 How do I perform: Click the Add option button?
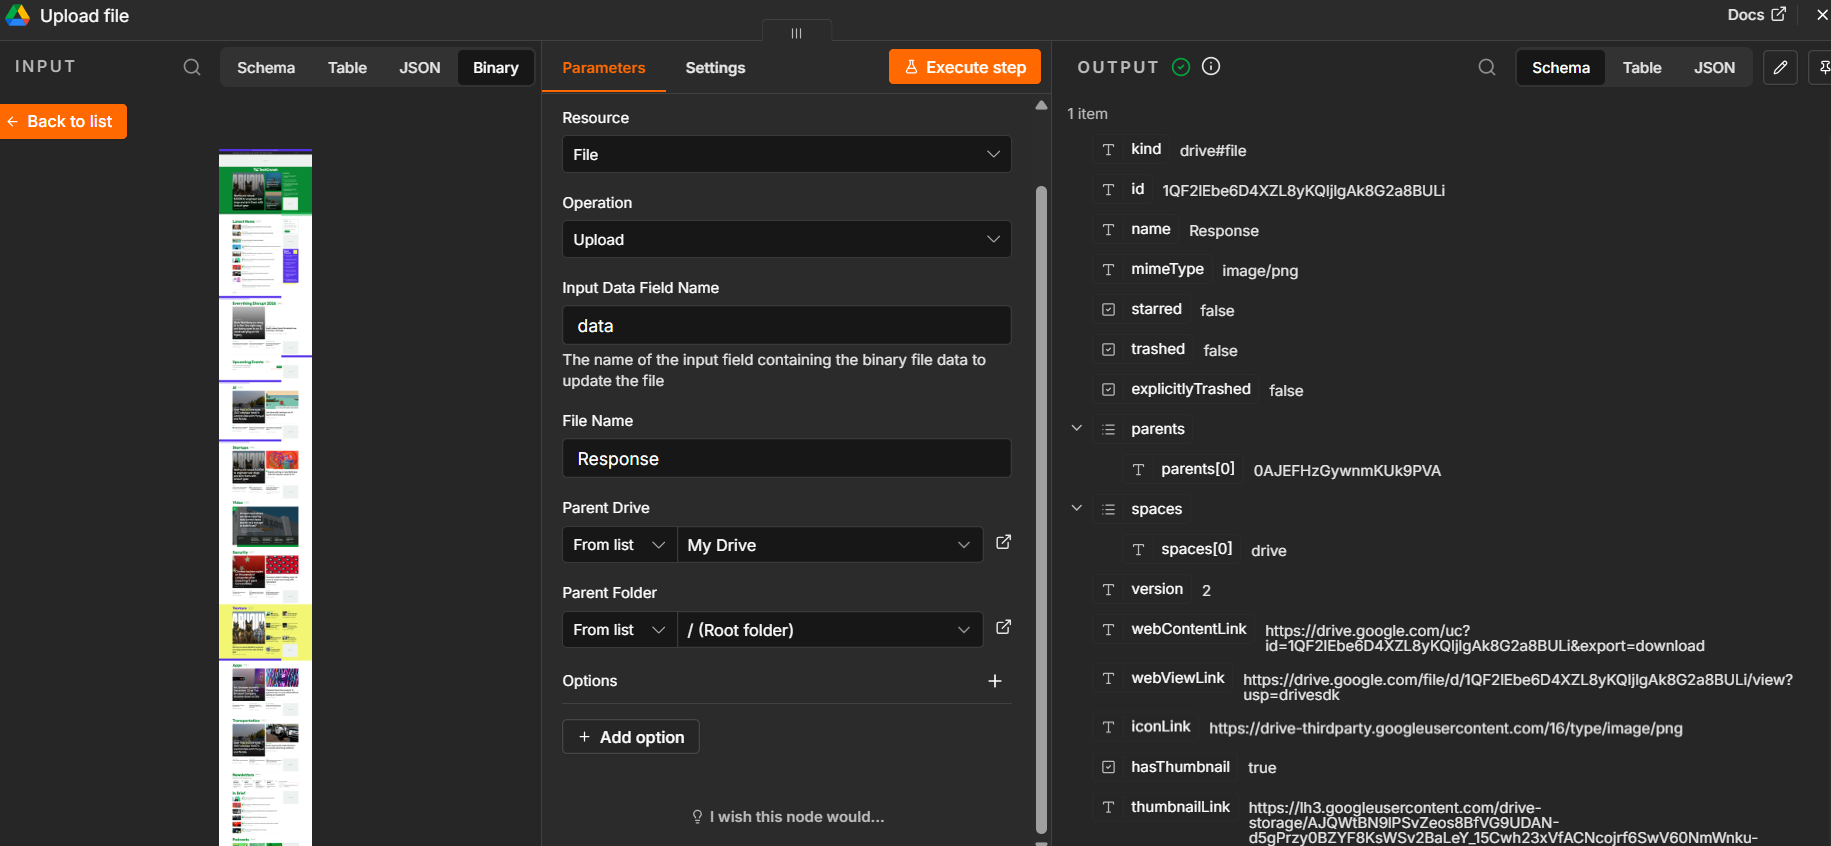point(631,737)
